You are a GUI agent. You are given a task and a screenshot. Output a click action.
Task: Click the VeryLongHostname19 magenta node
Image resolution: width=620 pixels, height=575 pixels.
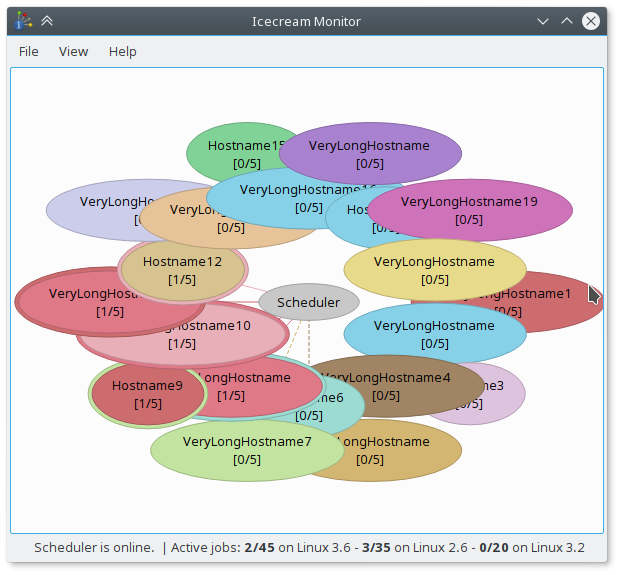pos(469,210)
